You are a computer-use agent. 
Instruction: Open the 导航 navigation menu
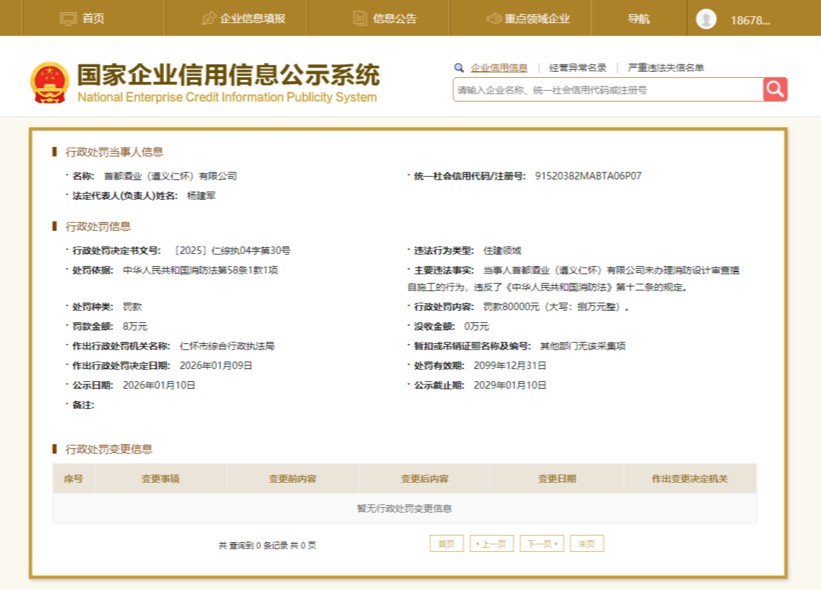click(x=638, y=18)
